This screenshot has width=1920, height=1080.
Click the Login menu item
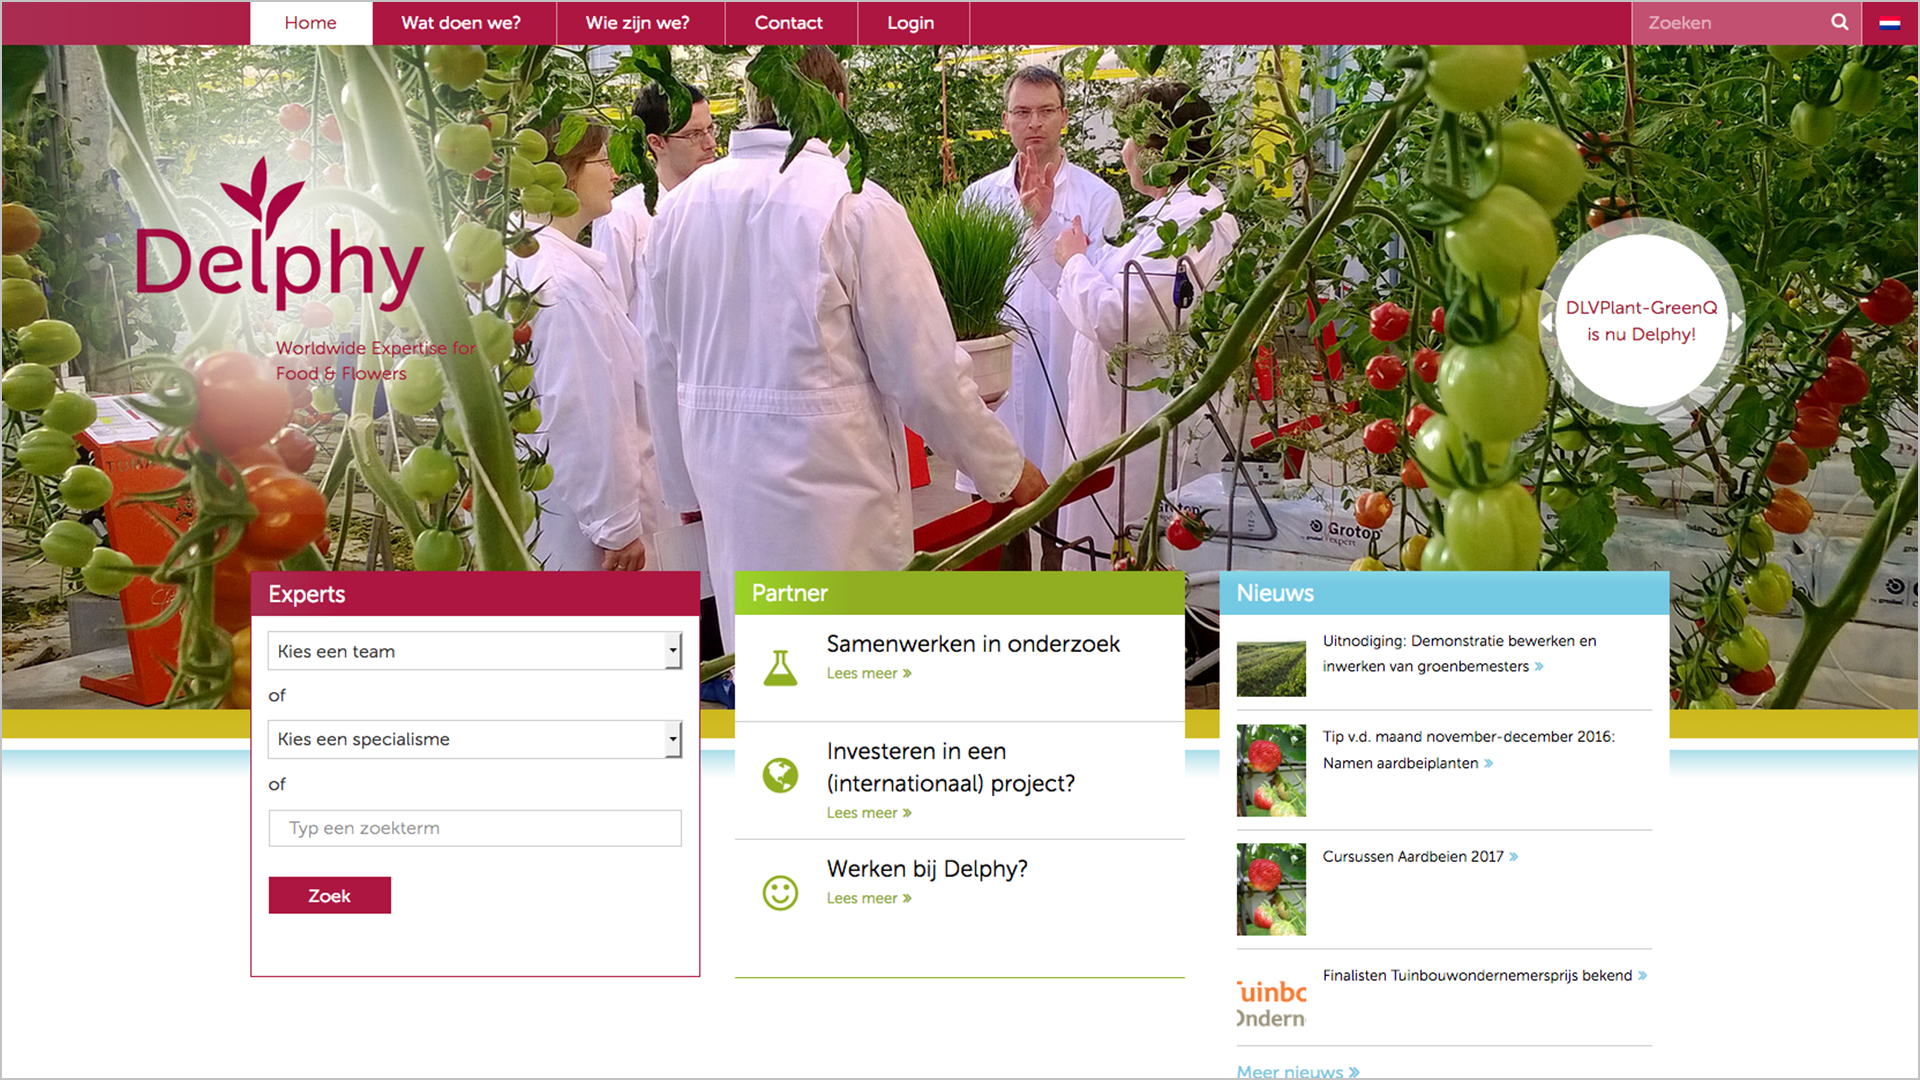[910, 23]
